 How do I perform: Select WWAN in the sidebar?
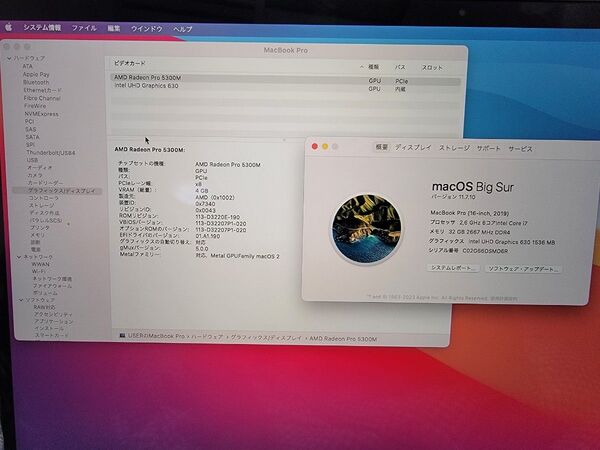click(41, 264)
